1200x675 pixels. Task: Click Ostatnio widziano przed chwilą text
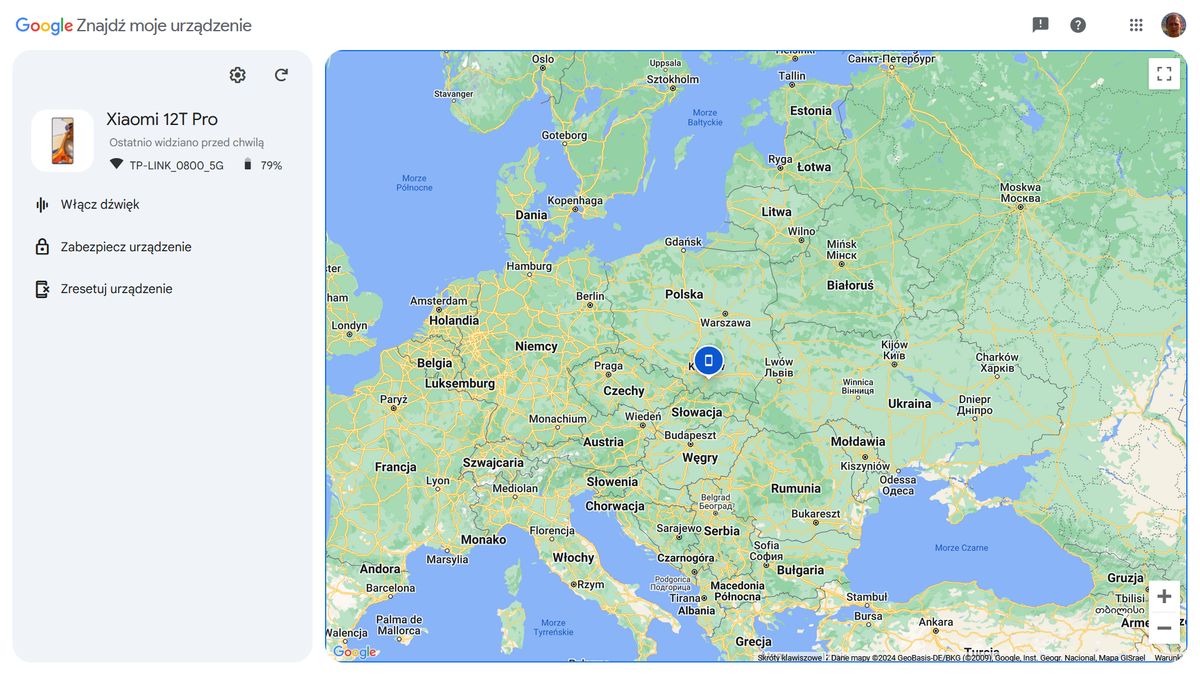(187, 143)
